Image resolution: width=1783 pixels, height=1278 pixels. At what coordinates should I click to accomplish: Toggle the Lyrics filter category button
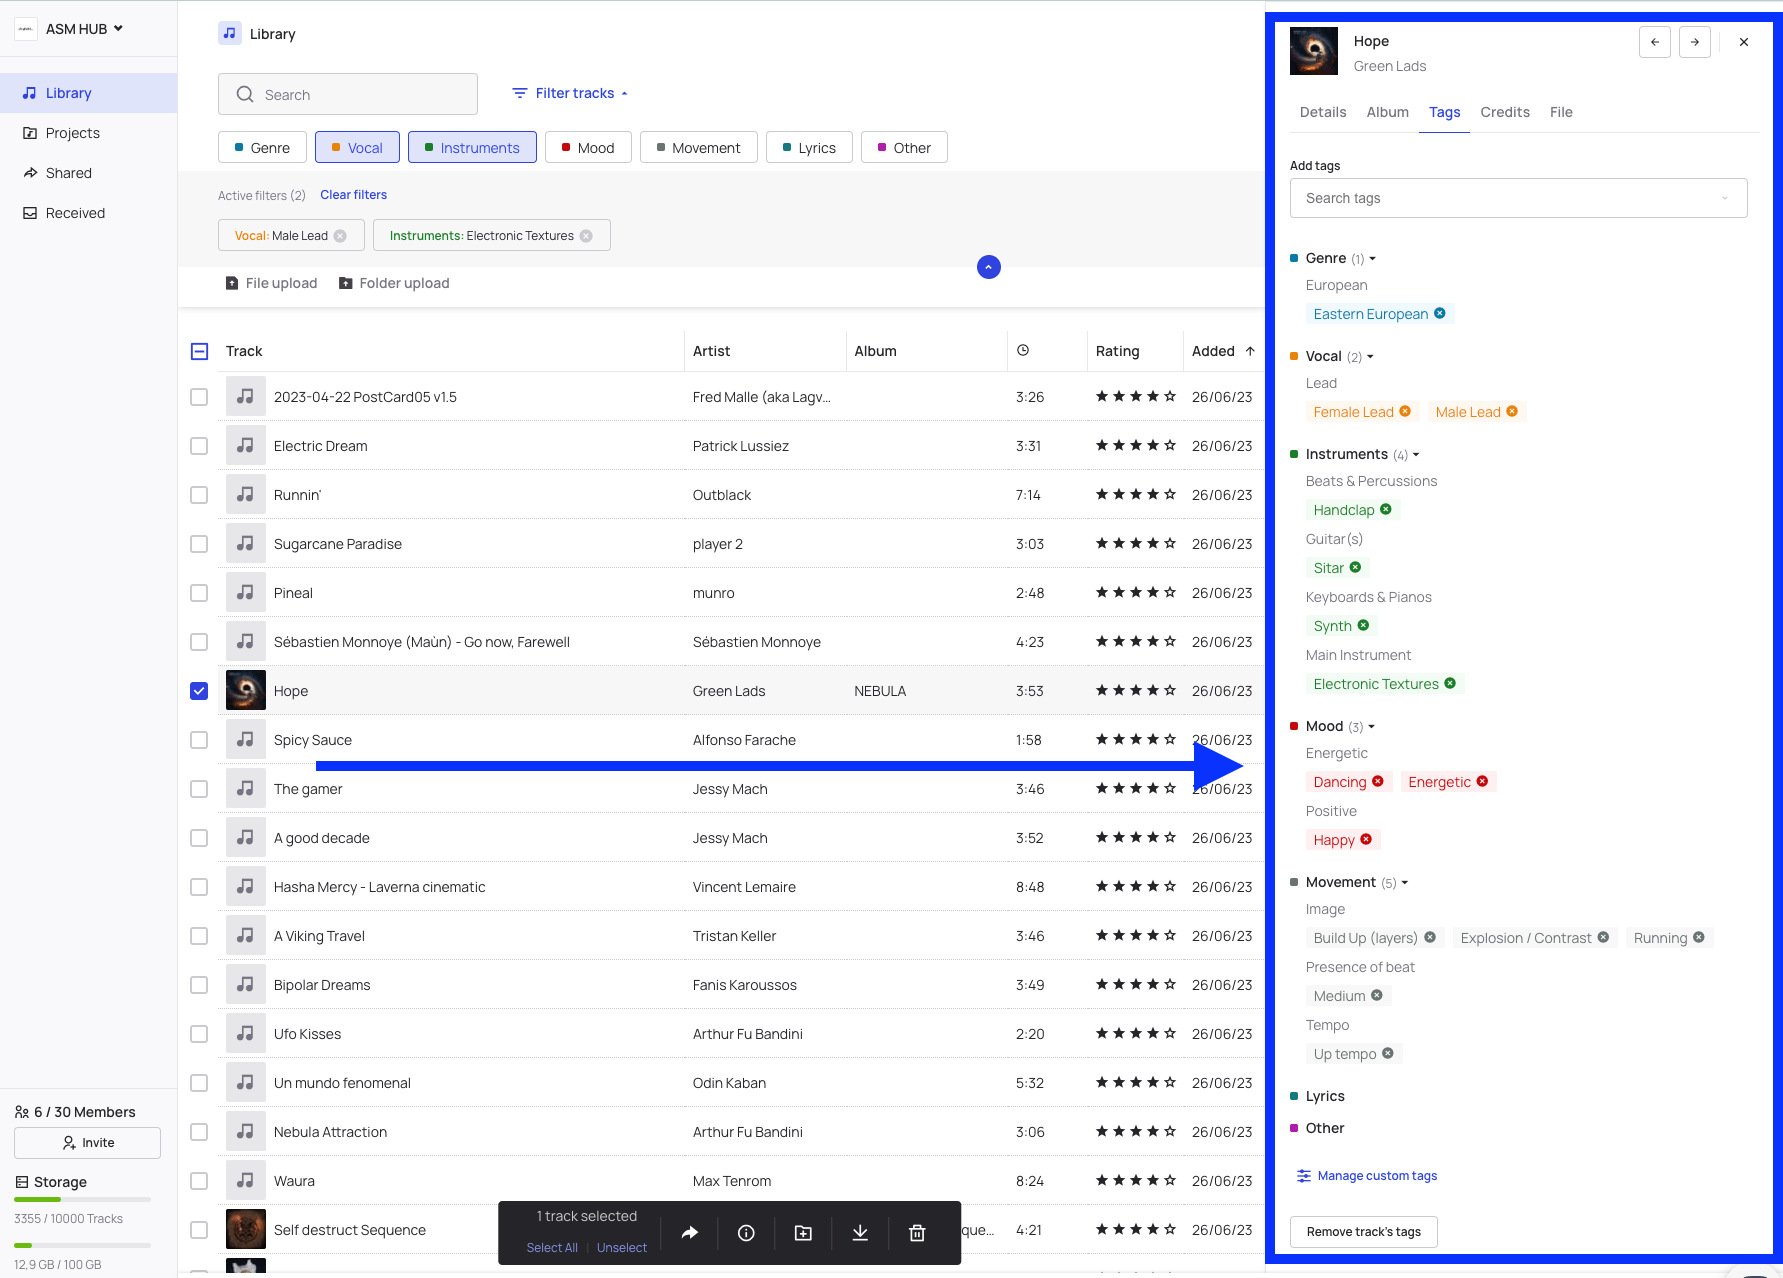pos(809,148)
